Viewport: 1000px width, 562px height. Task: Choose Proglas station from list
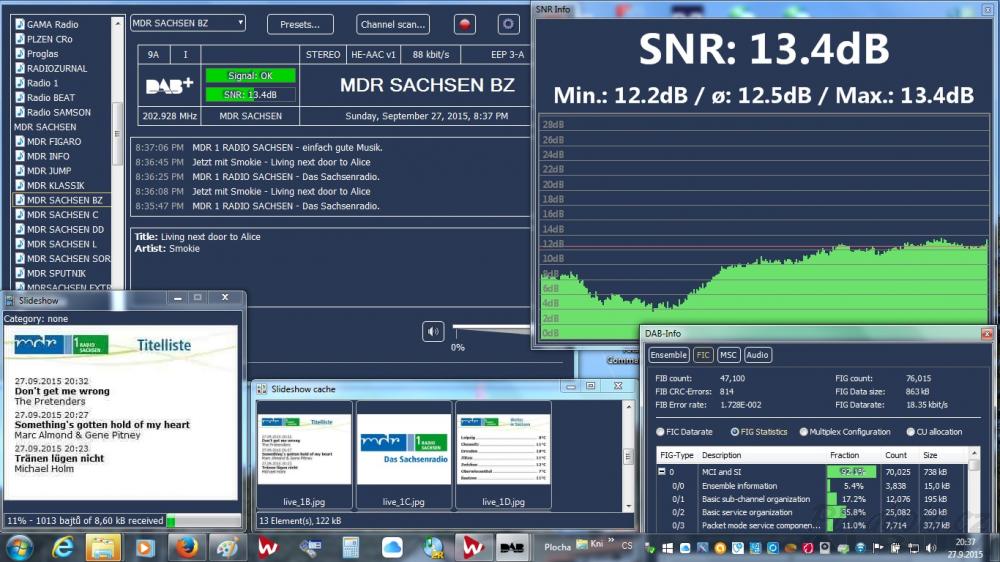42,54
